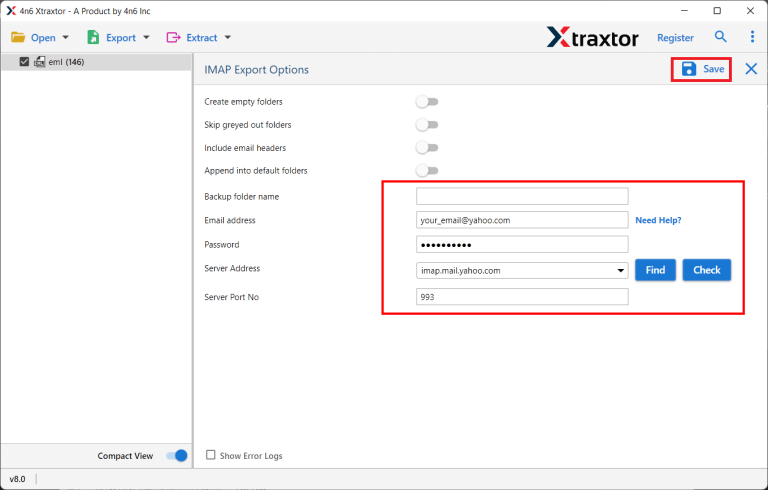This screenshot has height=490, width=768.
Task: Open the Need Help? link
Action: pos(658,220)
